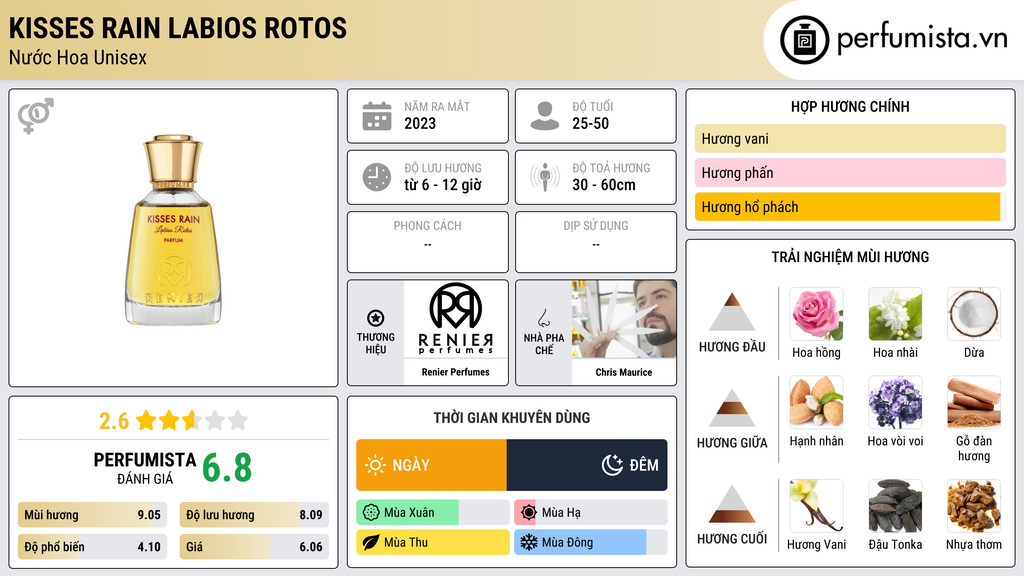
Task: Click the Giá 6.06 score bar
Action: point(254,547)
